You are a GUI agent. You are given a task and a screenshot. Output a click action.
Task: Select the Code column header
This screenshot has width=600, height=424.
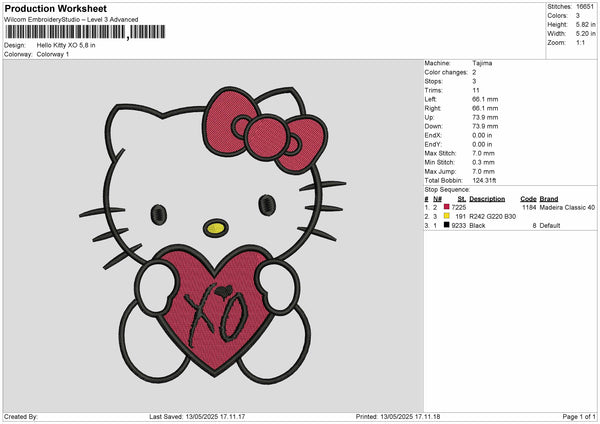pyautogui.click(x=528, y=198)
